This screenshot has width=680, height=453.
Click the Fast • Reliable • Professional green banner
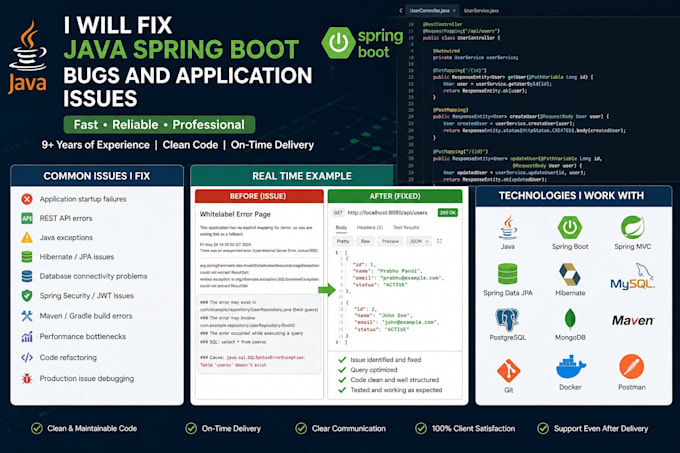click(x=159, y=125)
